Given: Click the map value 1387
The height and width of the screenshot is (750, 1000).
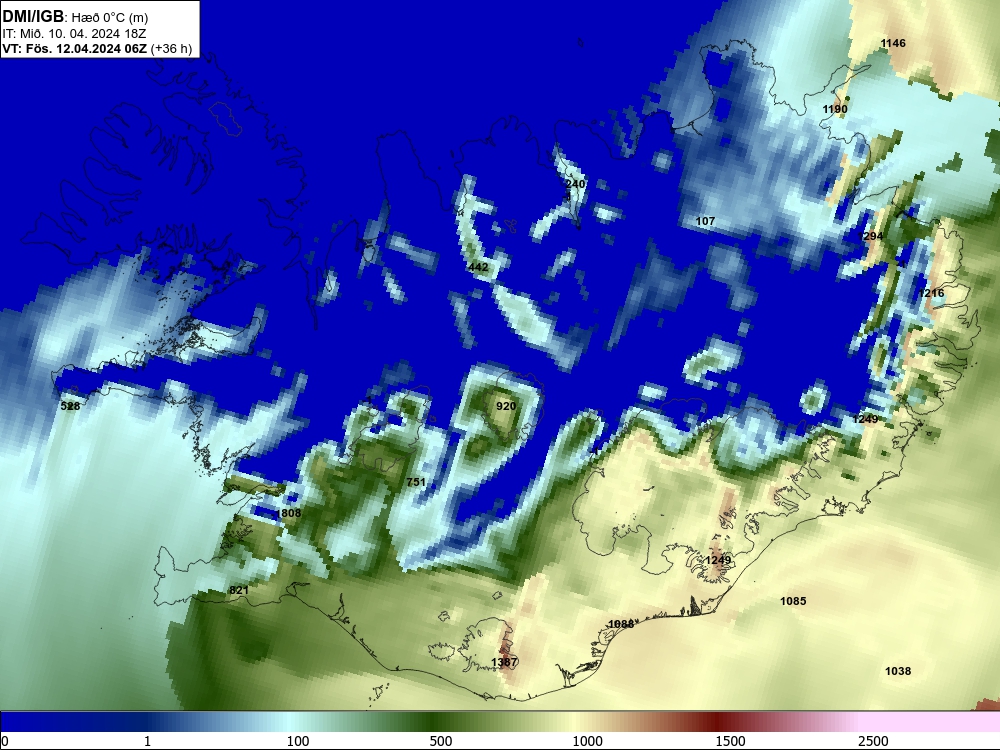Looking at the screenshot, I should 504,662.
